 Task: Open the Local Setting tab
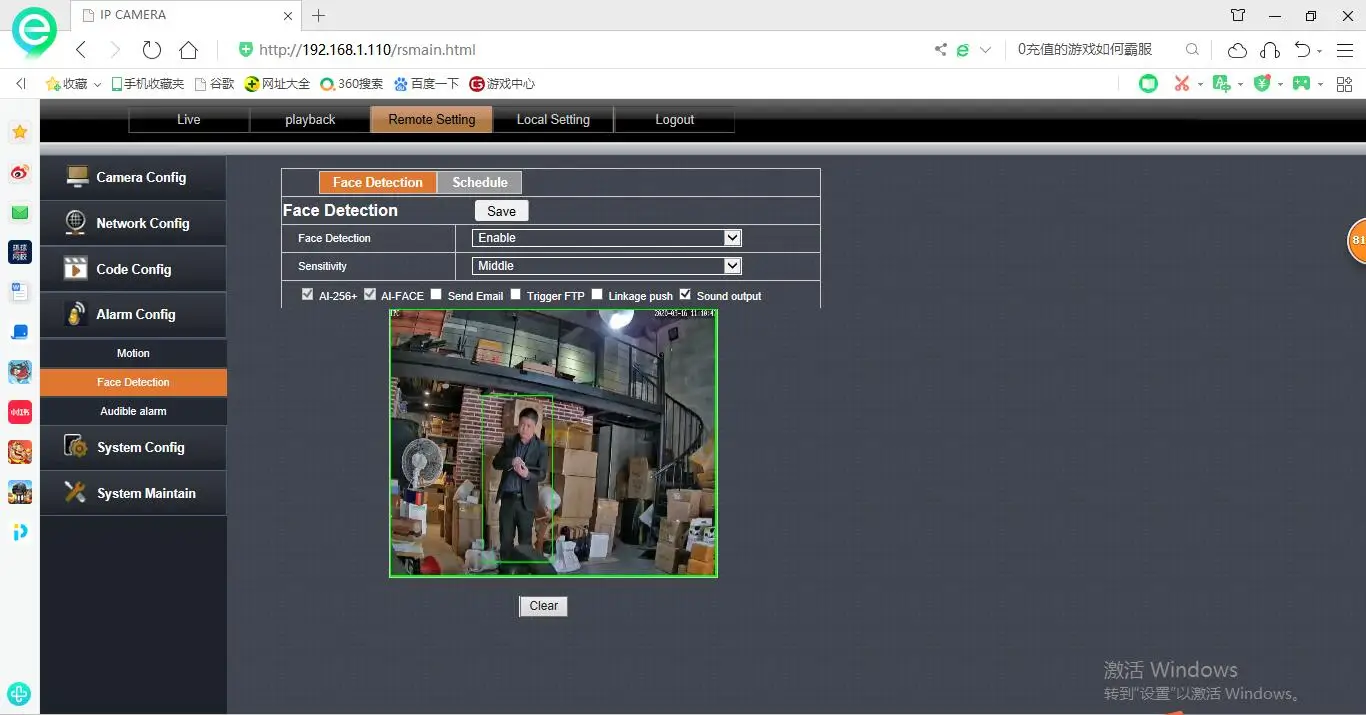553,119
